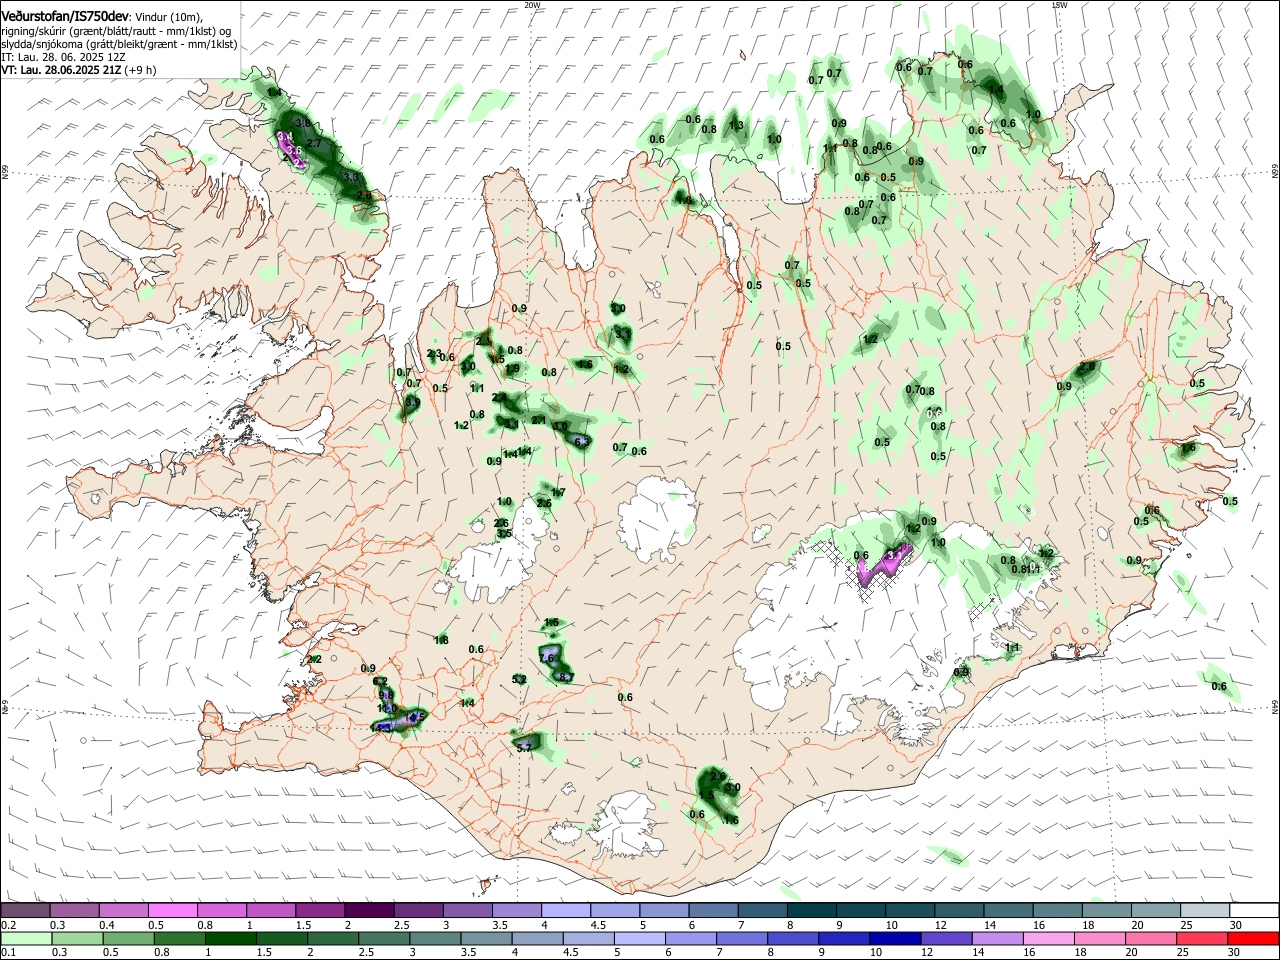Select the 20–25 pink rain scale swatch
Viewport: 1280px width, 960px height.
pos(1152,938)
